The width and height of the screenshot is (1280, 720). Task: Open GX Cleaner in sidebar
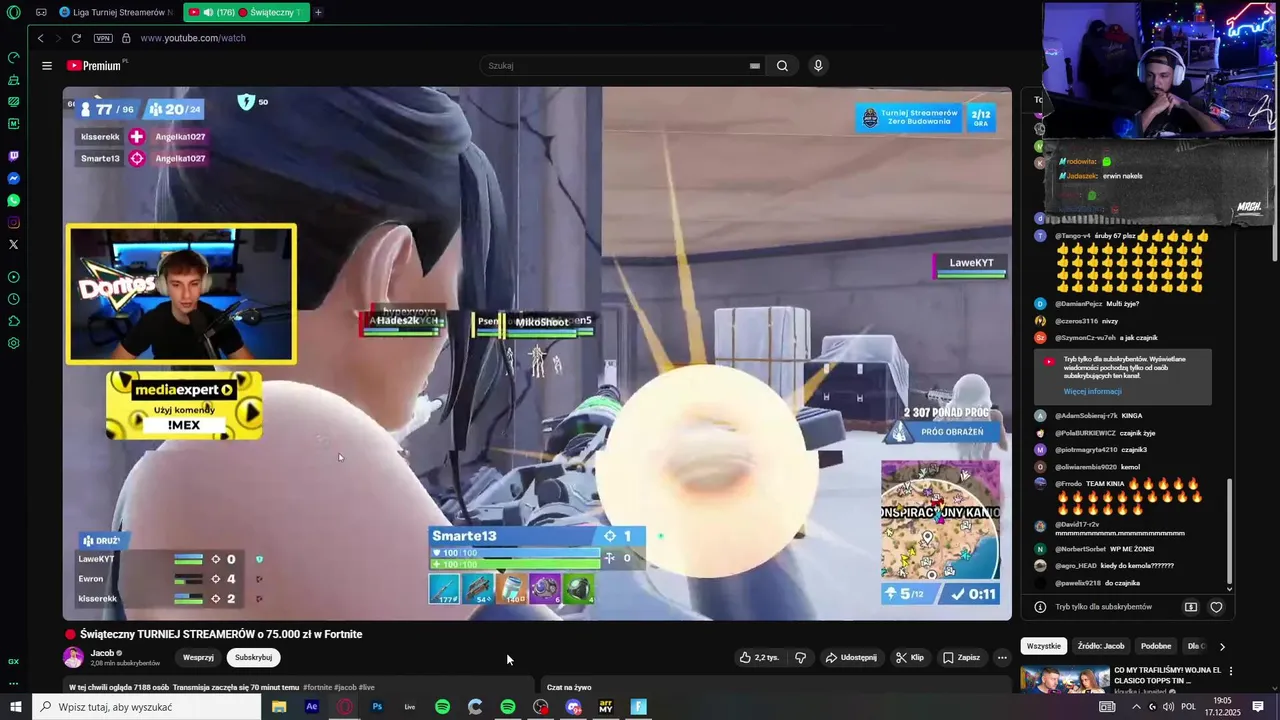13,79
